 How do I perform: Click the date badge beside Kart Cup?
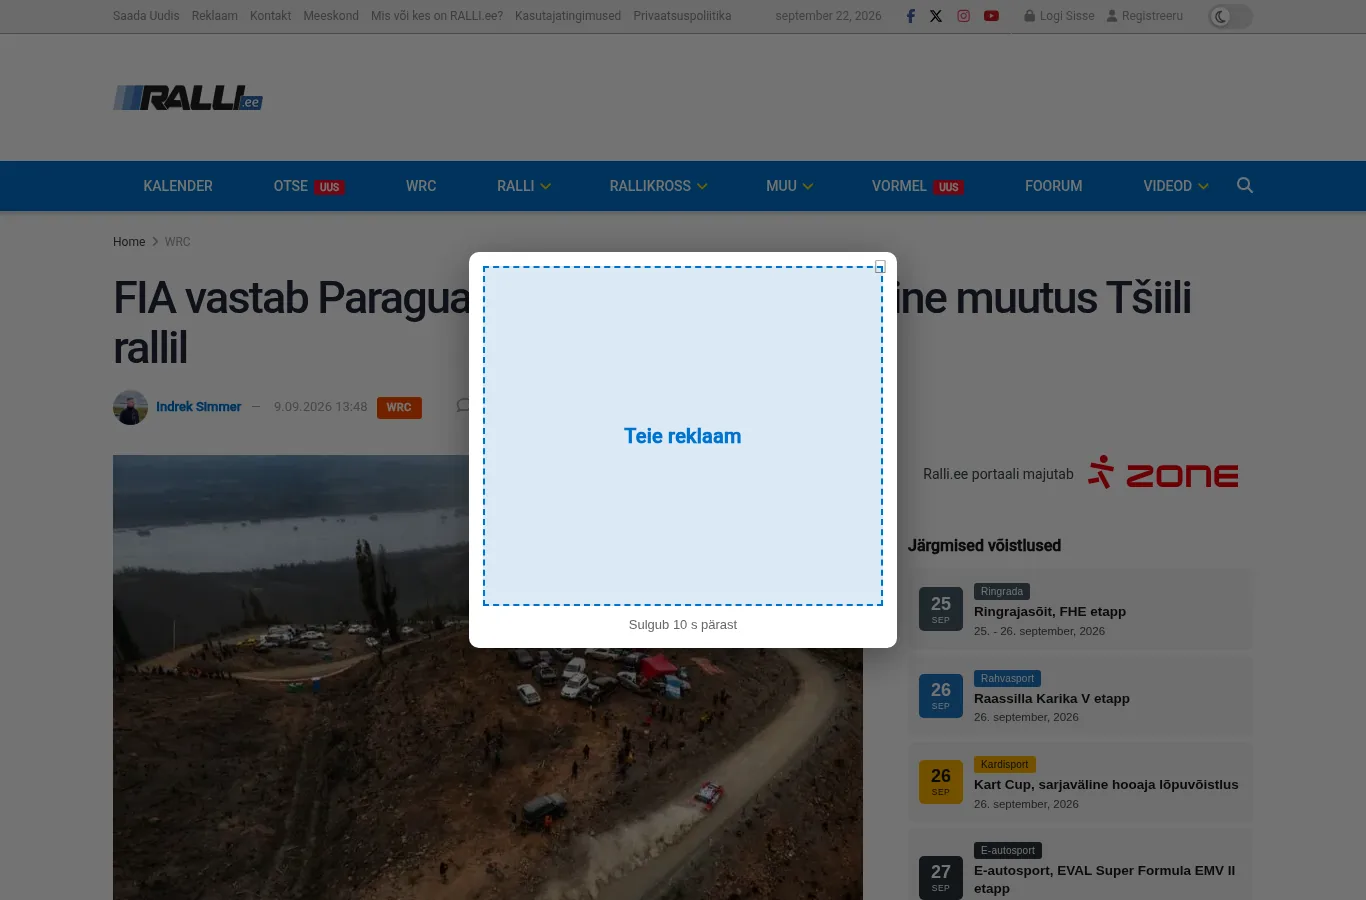(941, 781)
